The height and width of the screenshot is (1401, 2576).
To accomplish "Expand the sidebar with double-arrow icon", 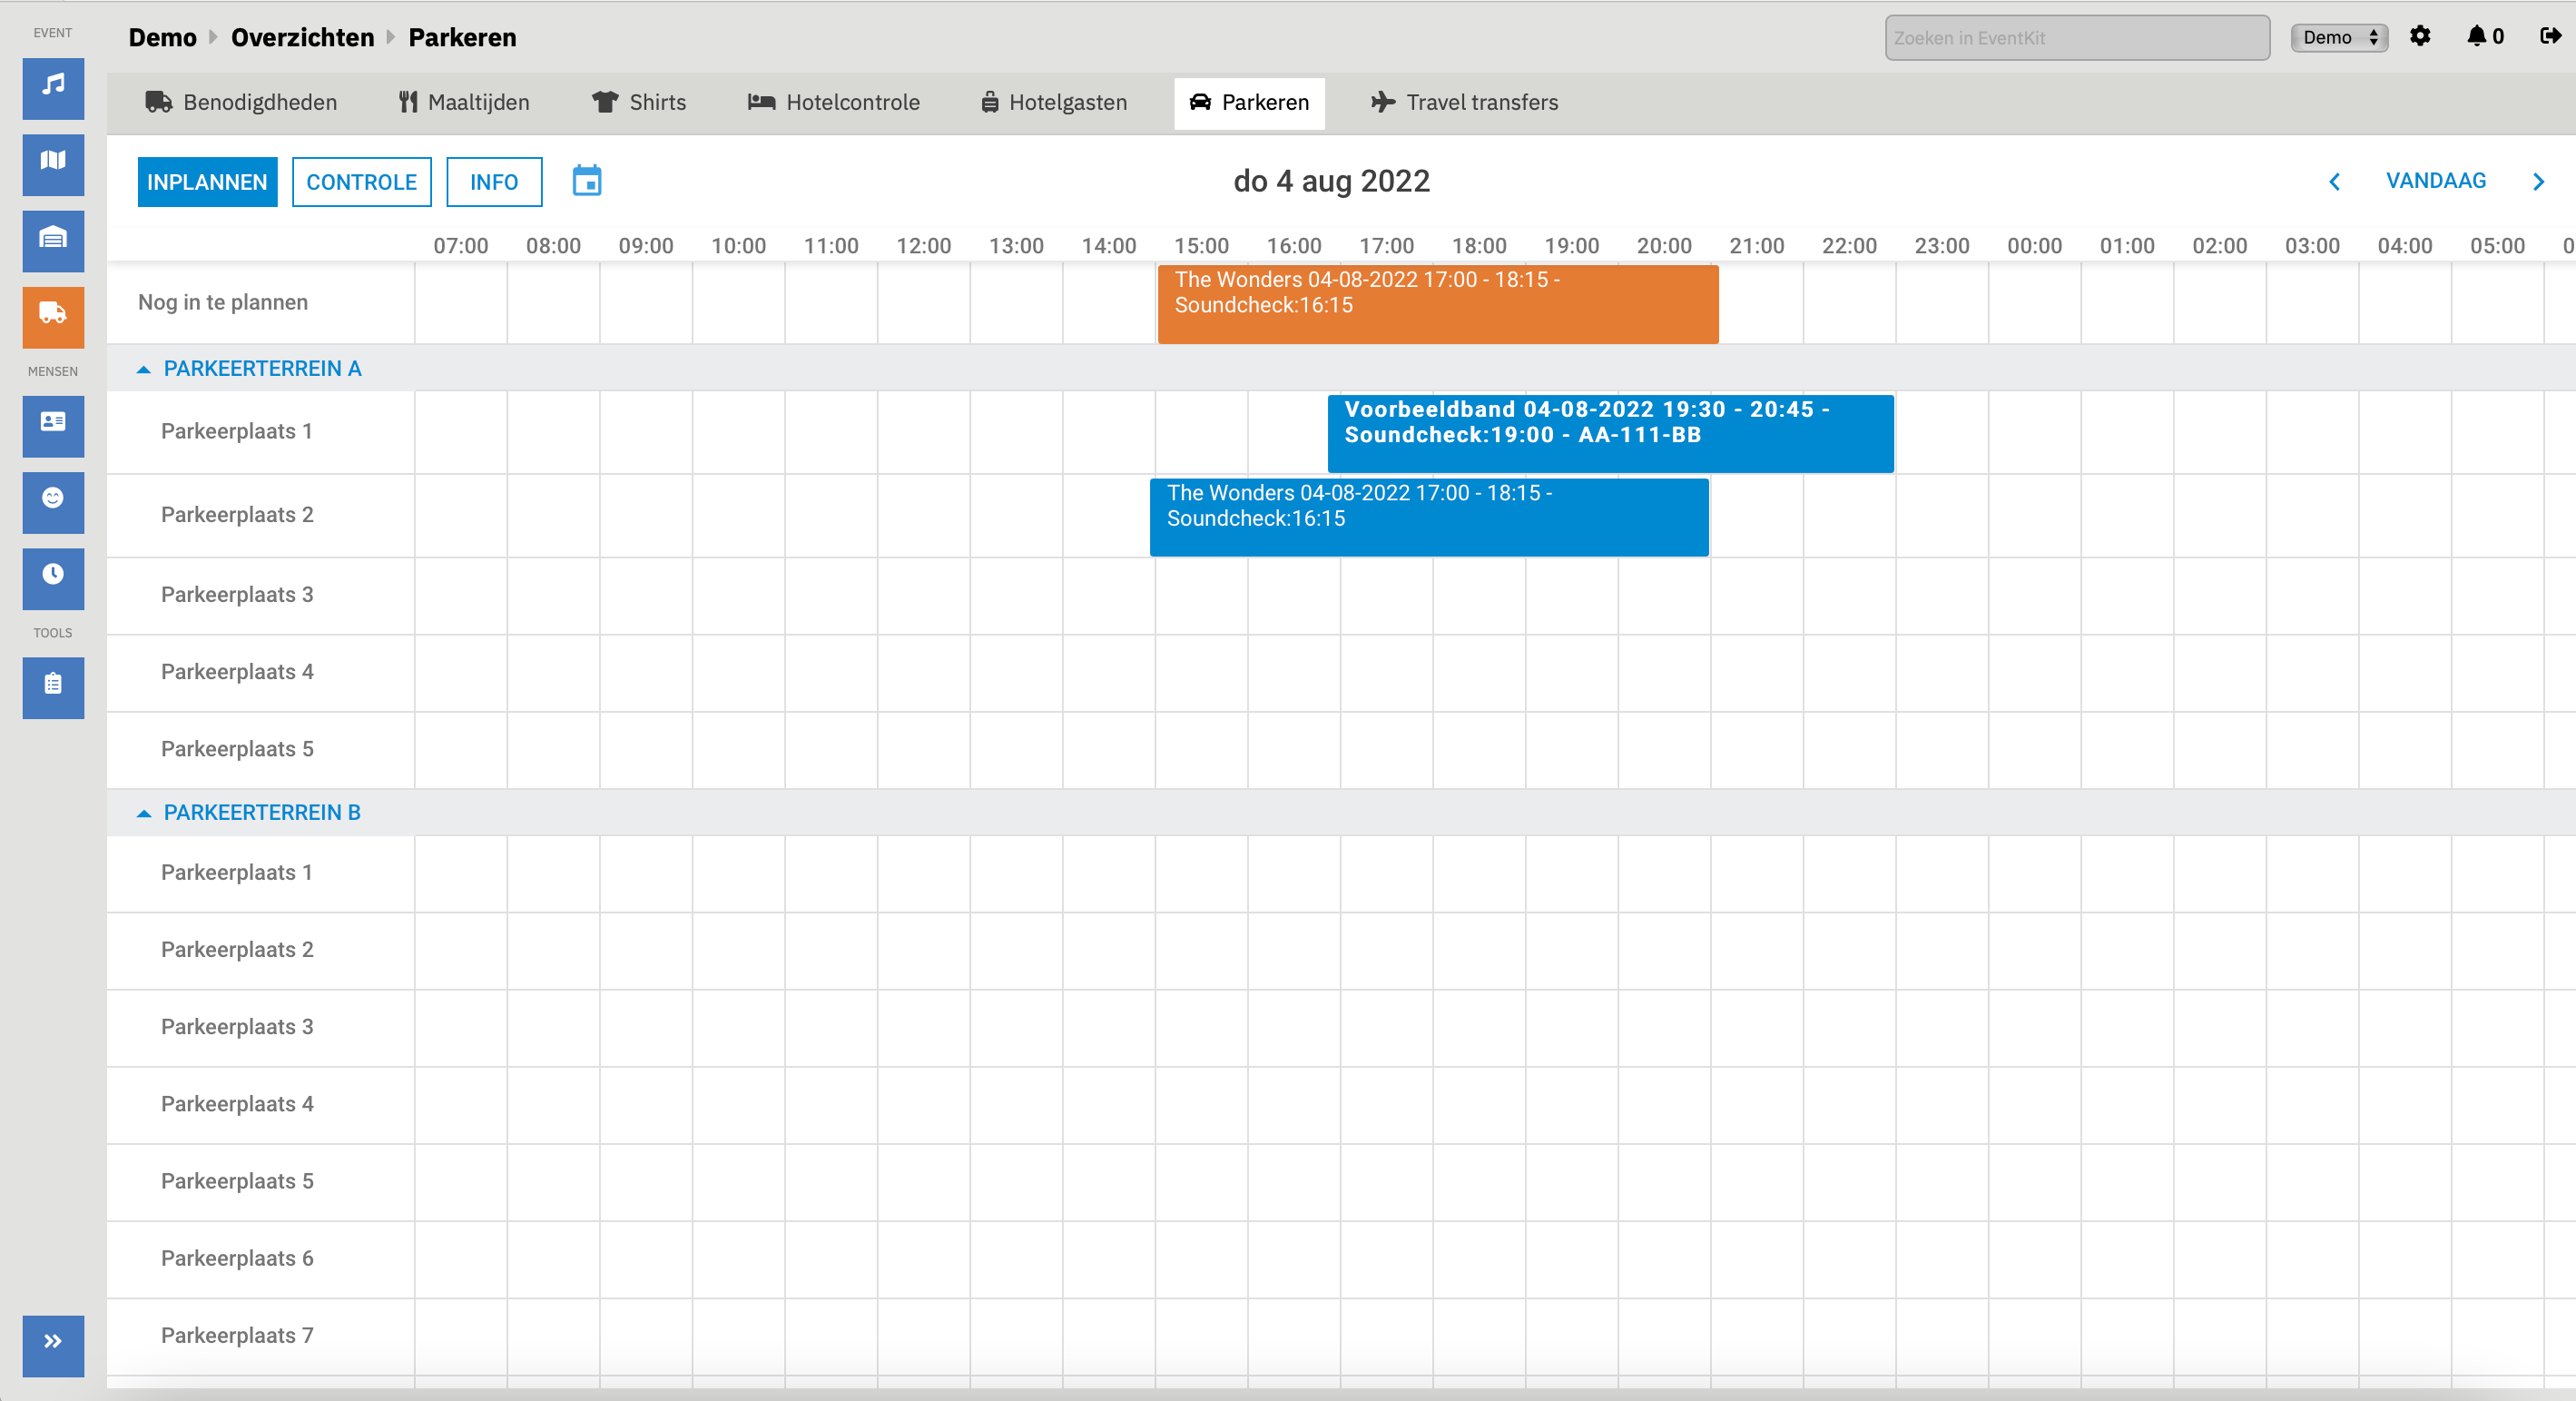I will (x=53, y=1345).
